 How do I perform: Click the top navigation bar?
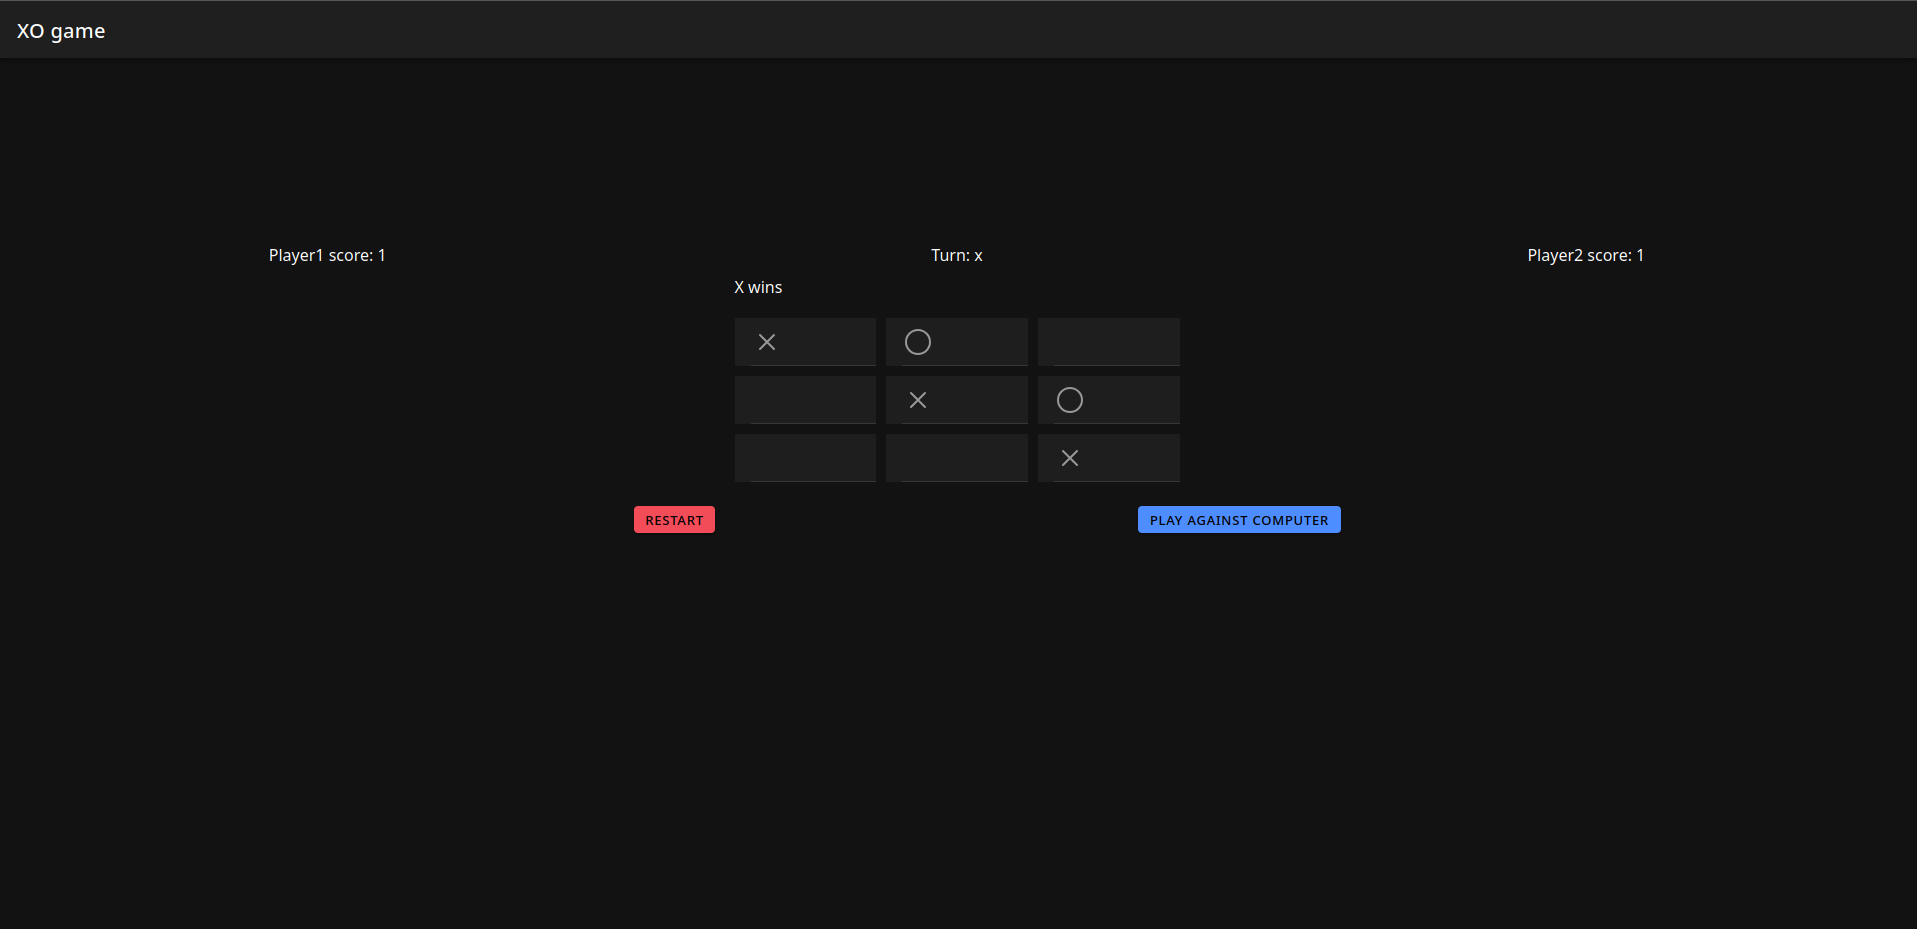[x=958, y=28]
